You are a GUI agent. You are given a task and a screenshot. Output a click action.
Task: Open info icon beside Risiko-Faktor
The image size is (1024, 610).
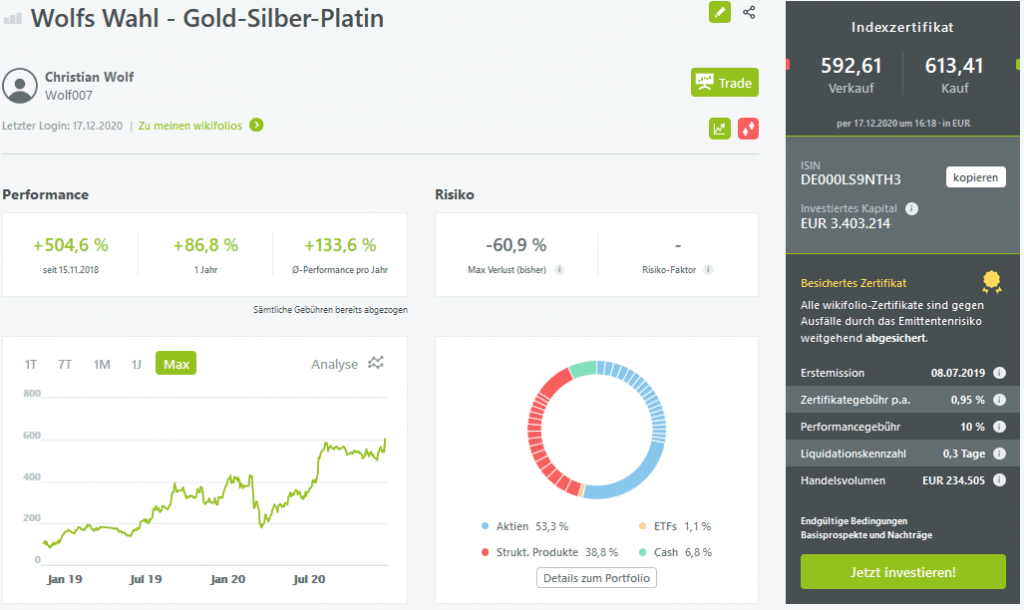coord(708,270)
